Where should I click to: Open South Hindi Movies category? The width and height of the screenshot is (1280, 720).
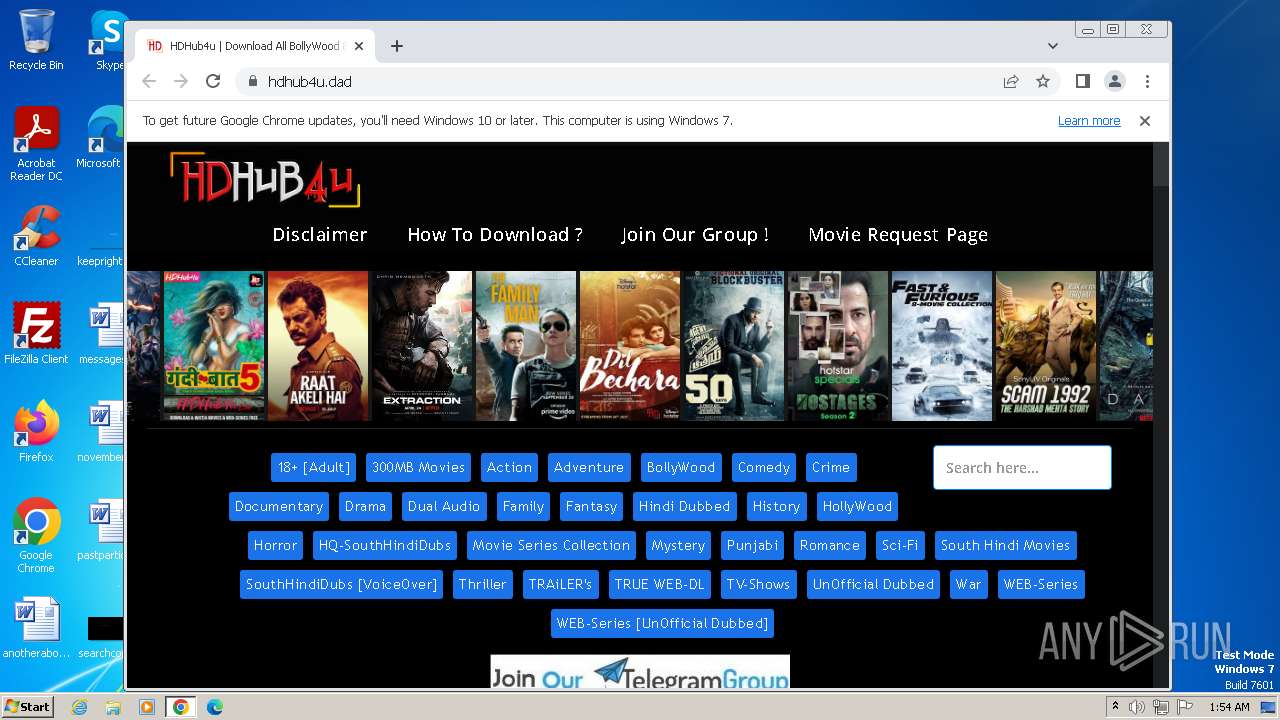[1005, 545]
